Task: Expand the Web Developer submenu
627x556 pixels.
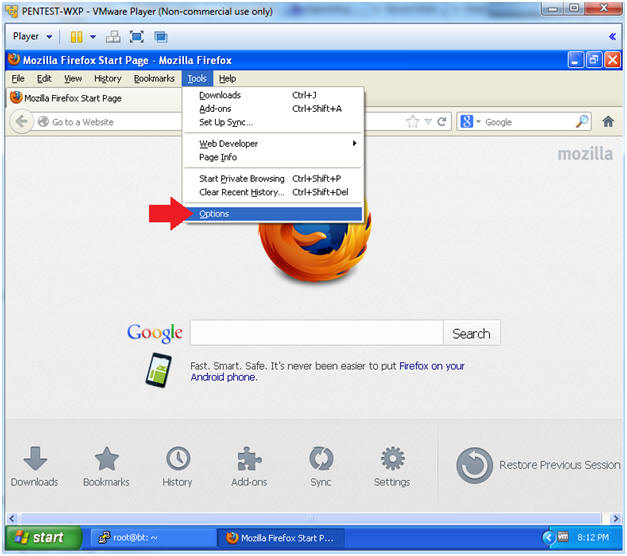Action: (273, 144)
